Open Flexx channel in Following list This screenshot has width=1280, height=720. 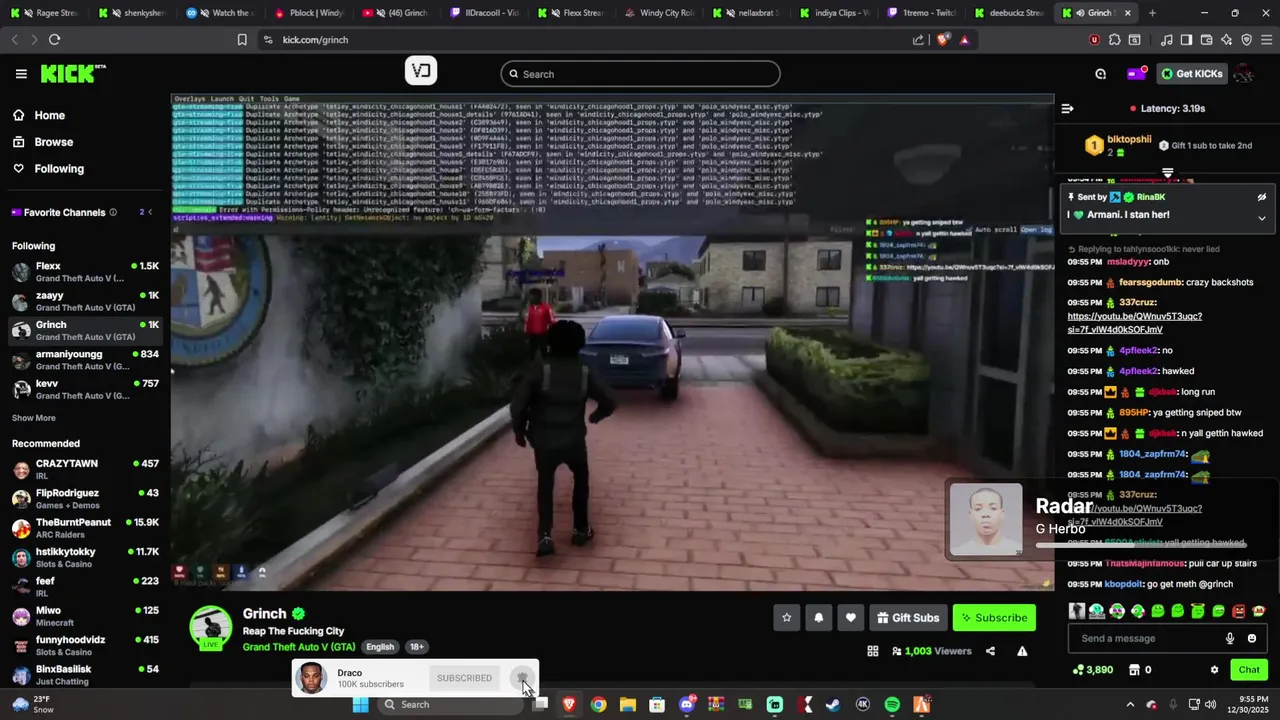(x=85, y=272)
